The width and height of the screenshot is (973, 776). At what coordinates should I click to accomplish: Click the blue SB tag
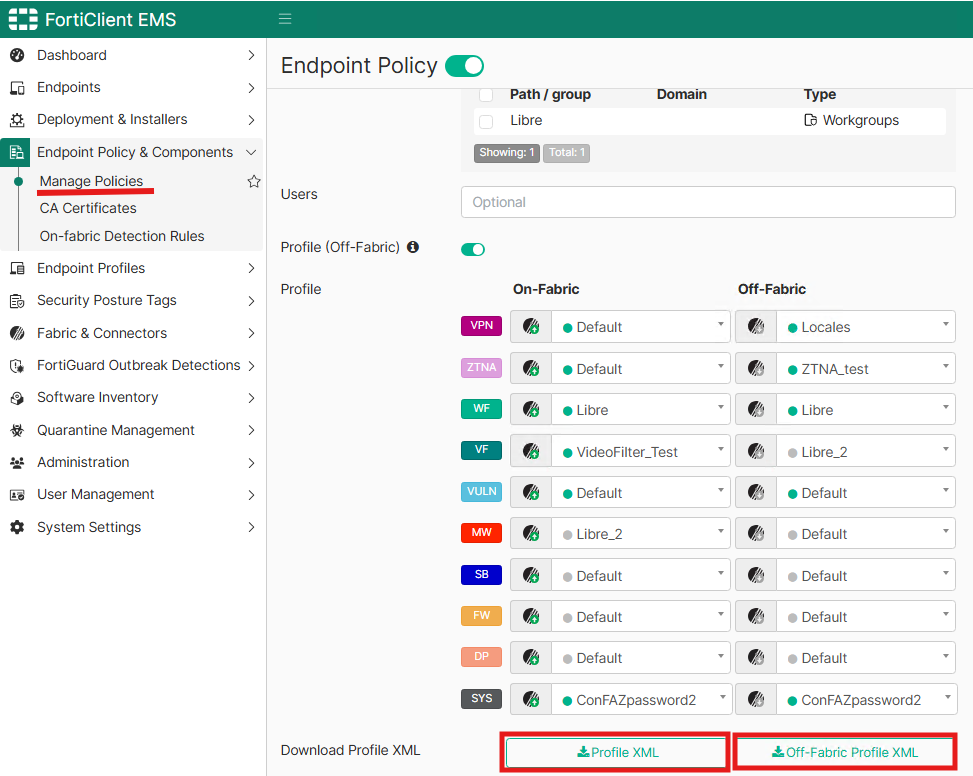481,574
